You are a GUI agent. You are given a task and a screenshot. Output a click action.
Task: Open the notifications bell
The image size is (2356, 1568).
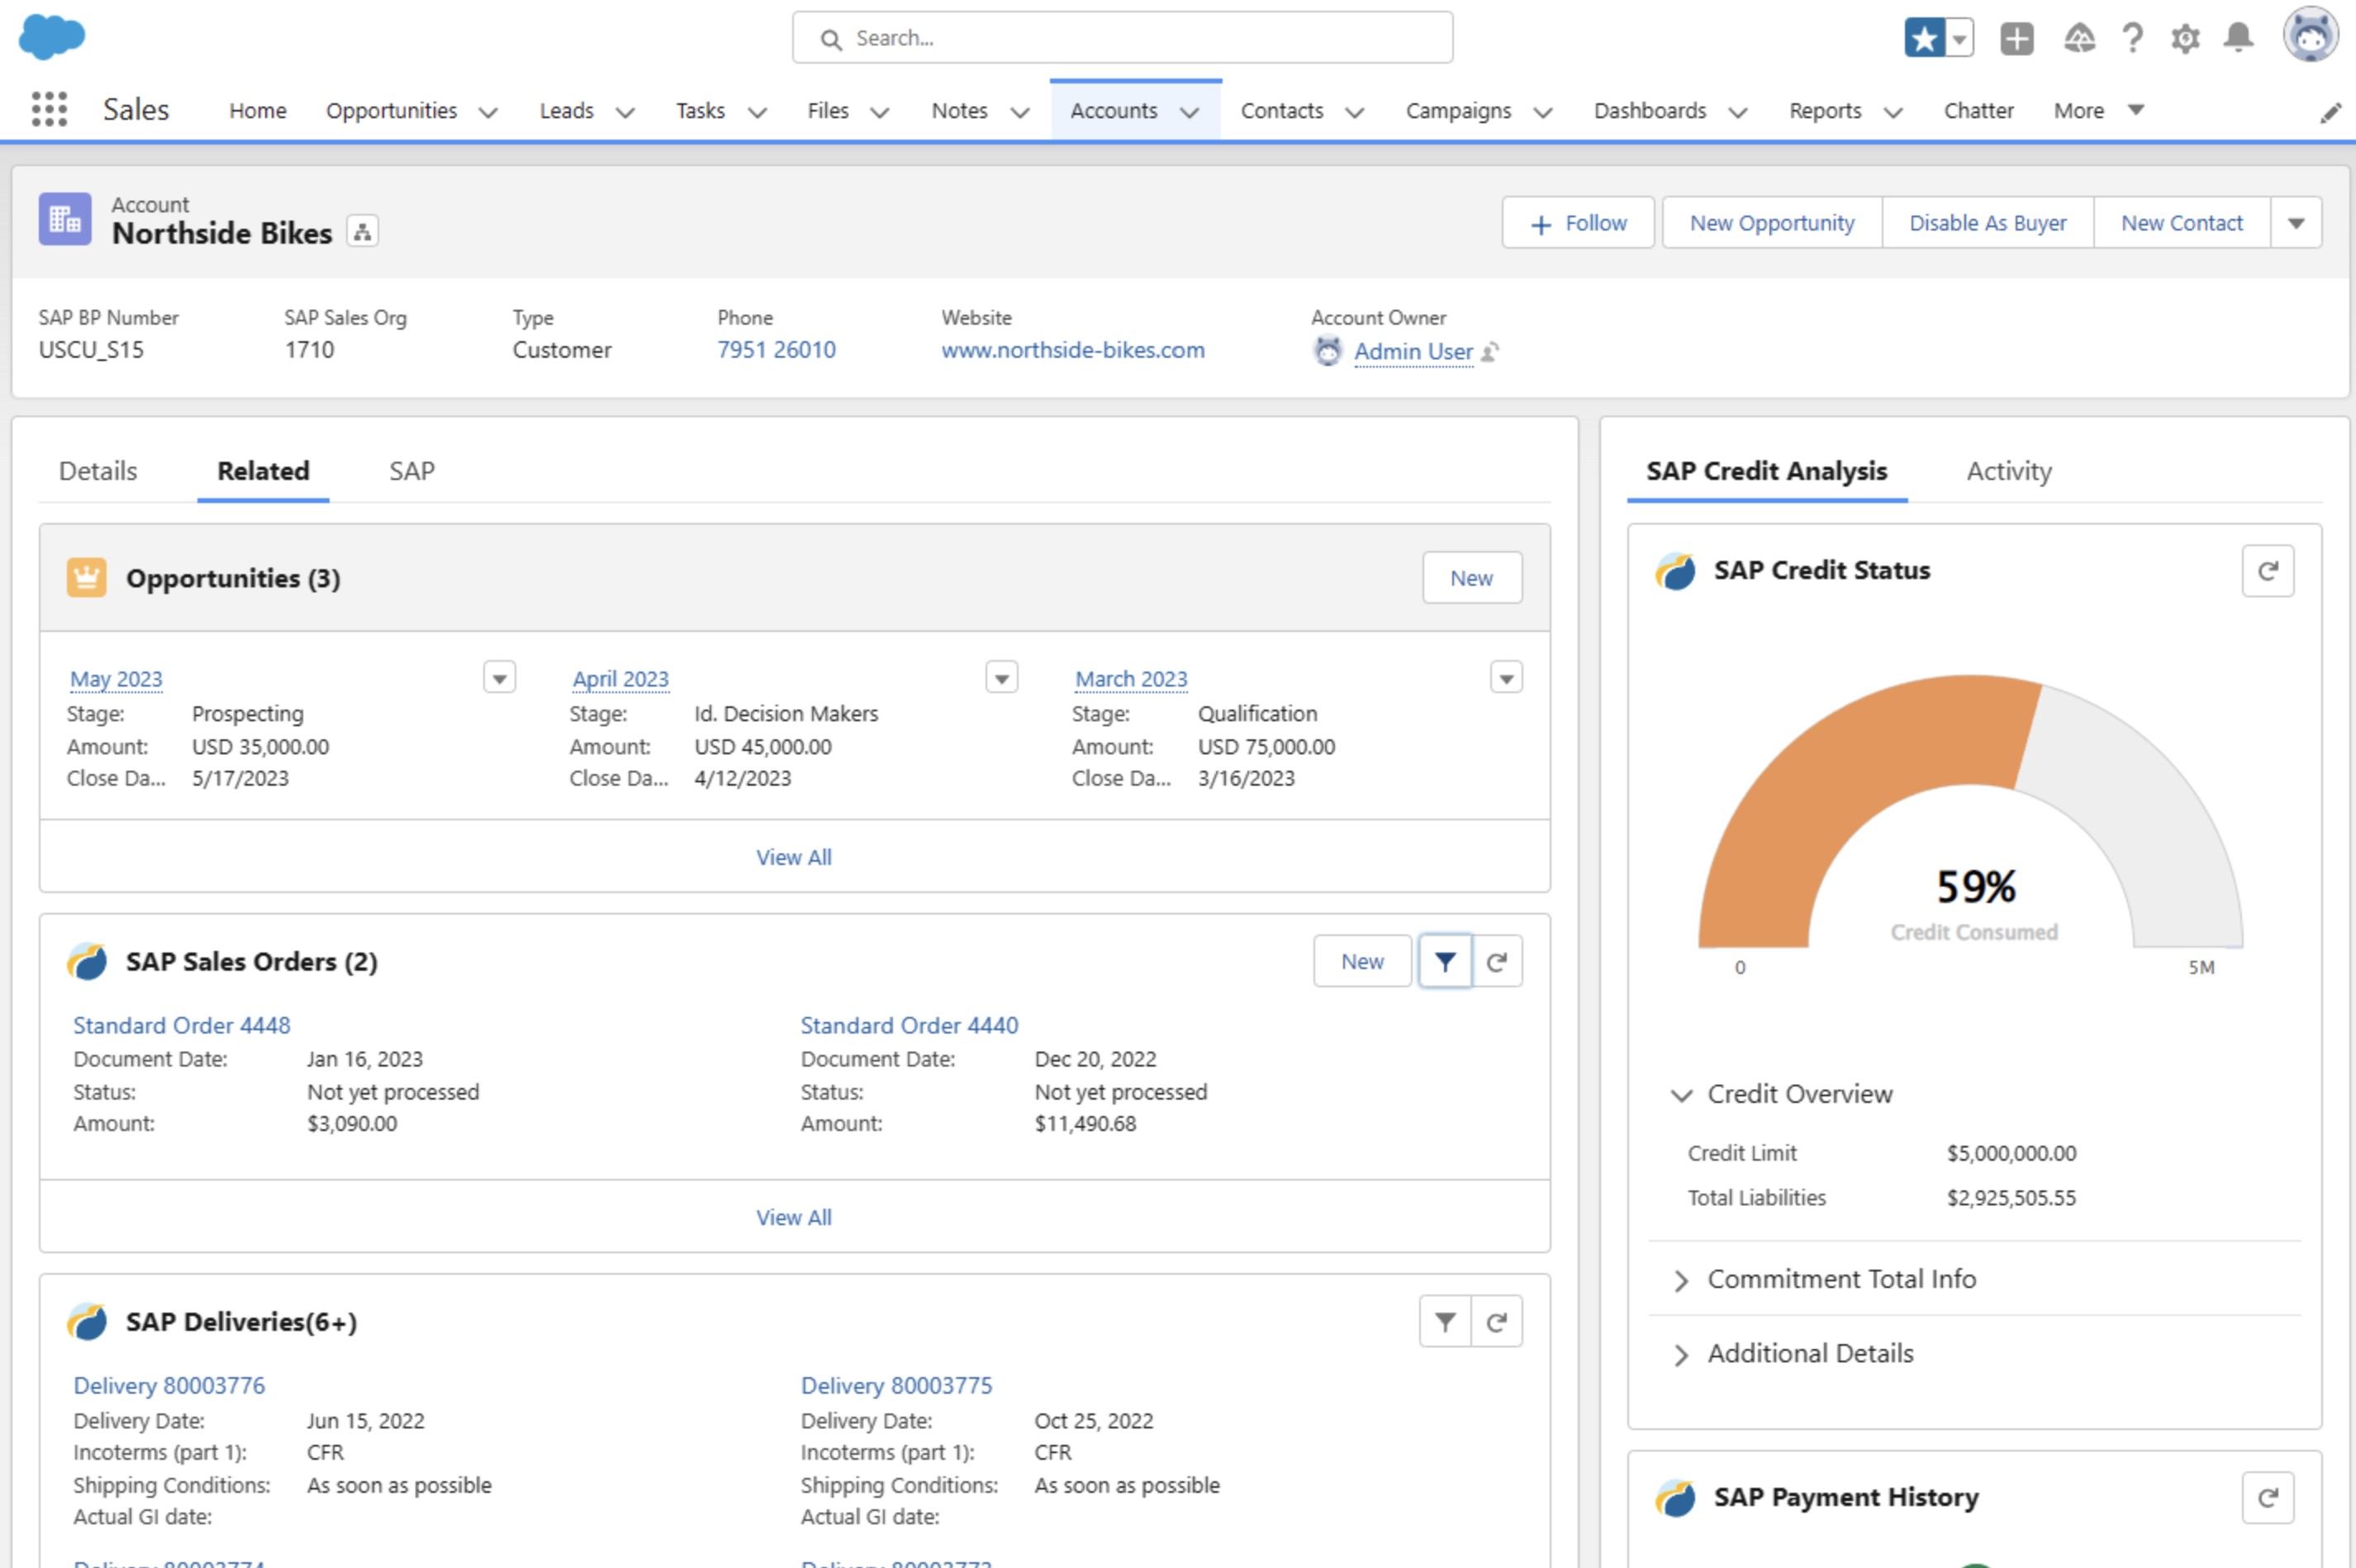tap(2238, 38)
